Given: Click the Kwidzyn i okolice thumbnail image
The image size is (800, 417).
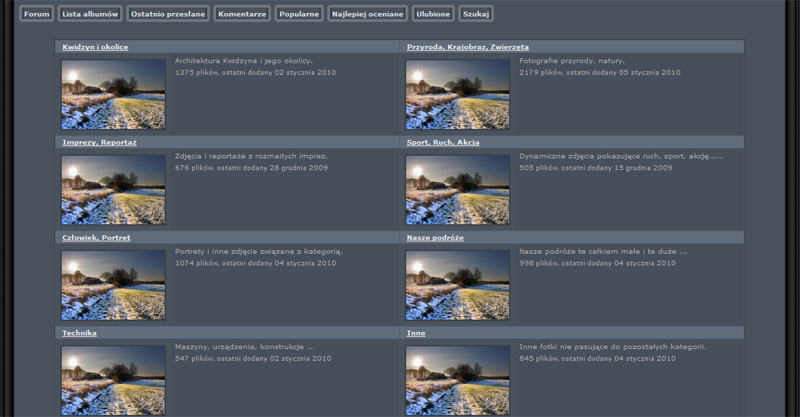Looking at the screenshot, I should point(113,94).
